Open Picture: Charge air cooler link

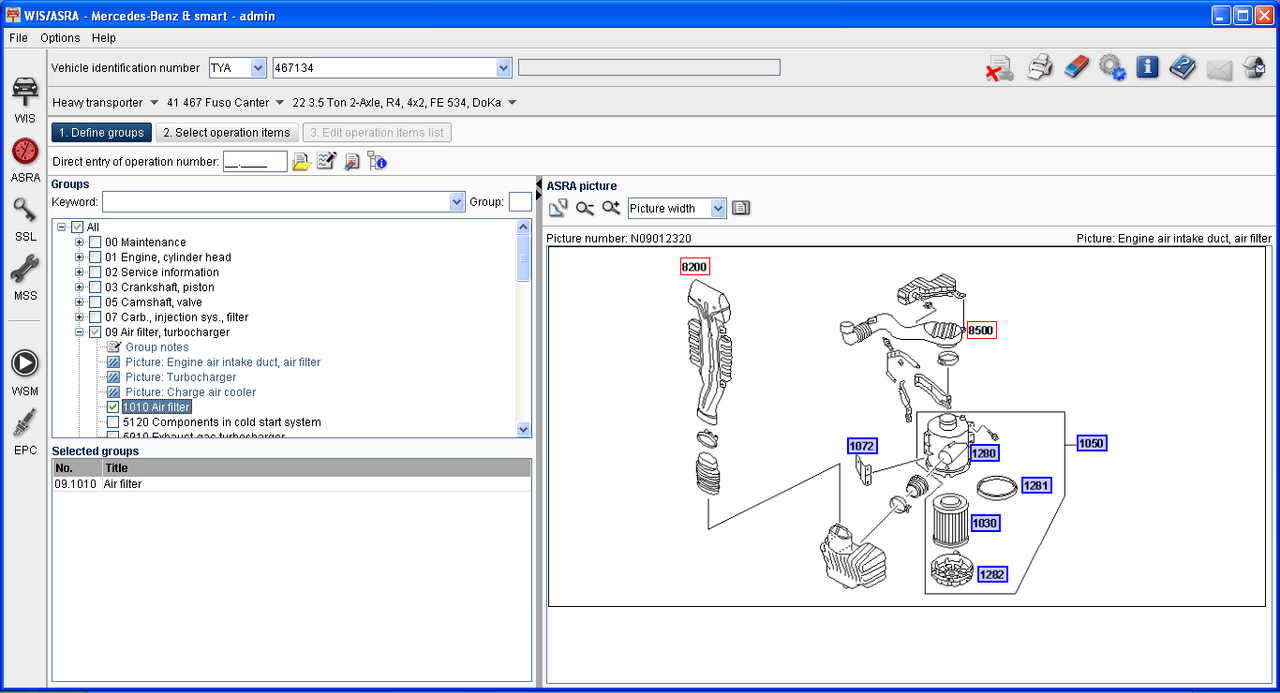pos(190,392)
